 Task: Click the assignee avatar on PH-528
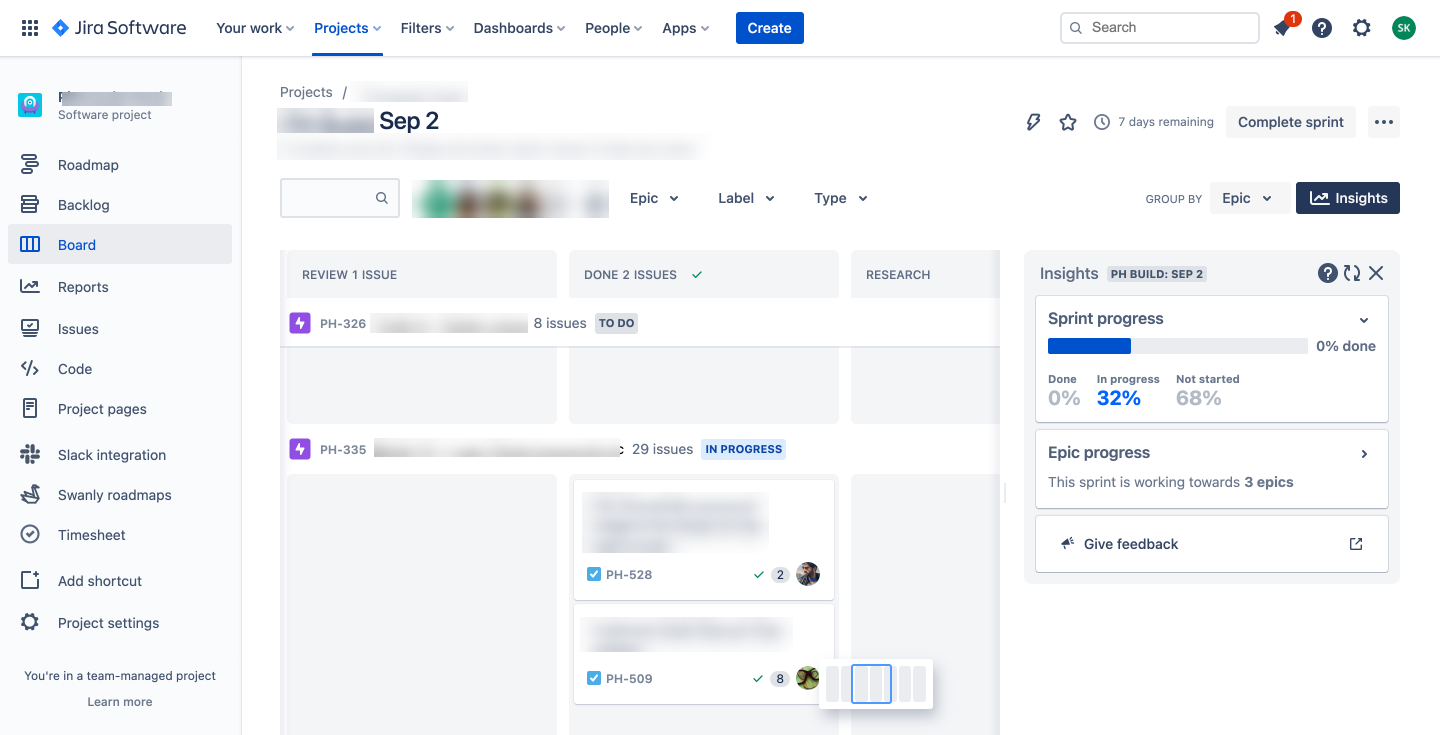808,574
